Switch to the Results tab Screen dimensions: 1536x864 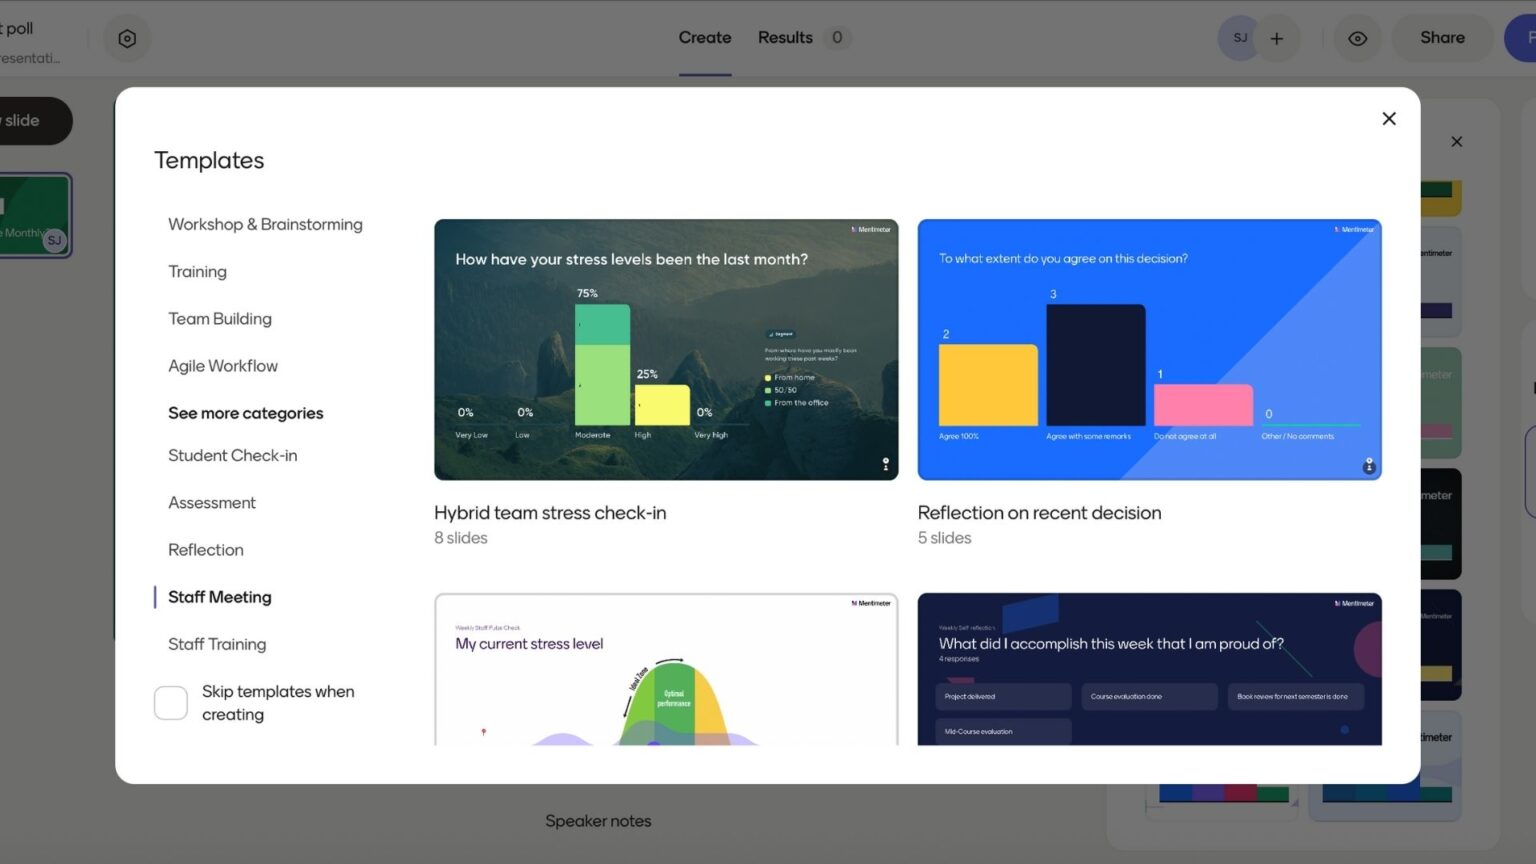pyautogui.click(x=785, y=37)
